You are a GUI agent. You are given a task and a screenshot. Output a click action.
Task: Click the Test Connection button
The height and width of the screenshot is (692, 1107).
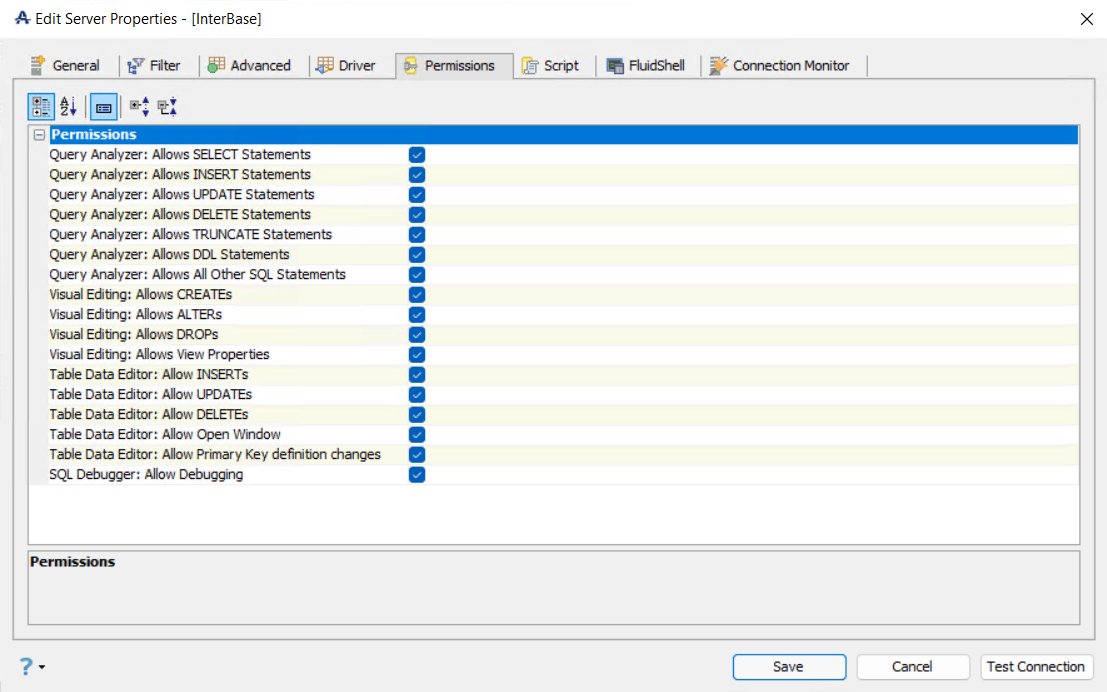point(1036,667)
